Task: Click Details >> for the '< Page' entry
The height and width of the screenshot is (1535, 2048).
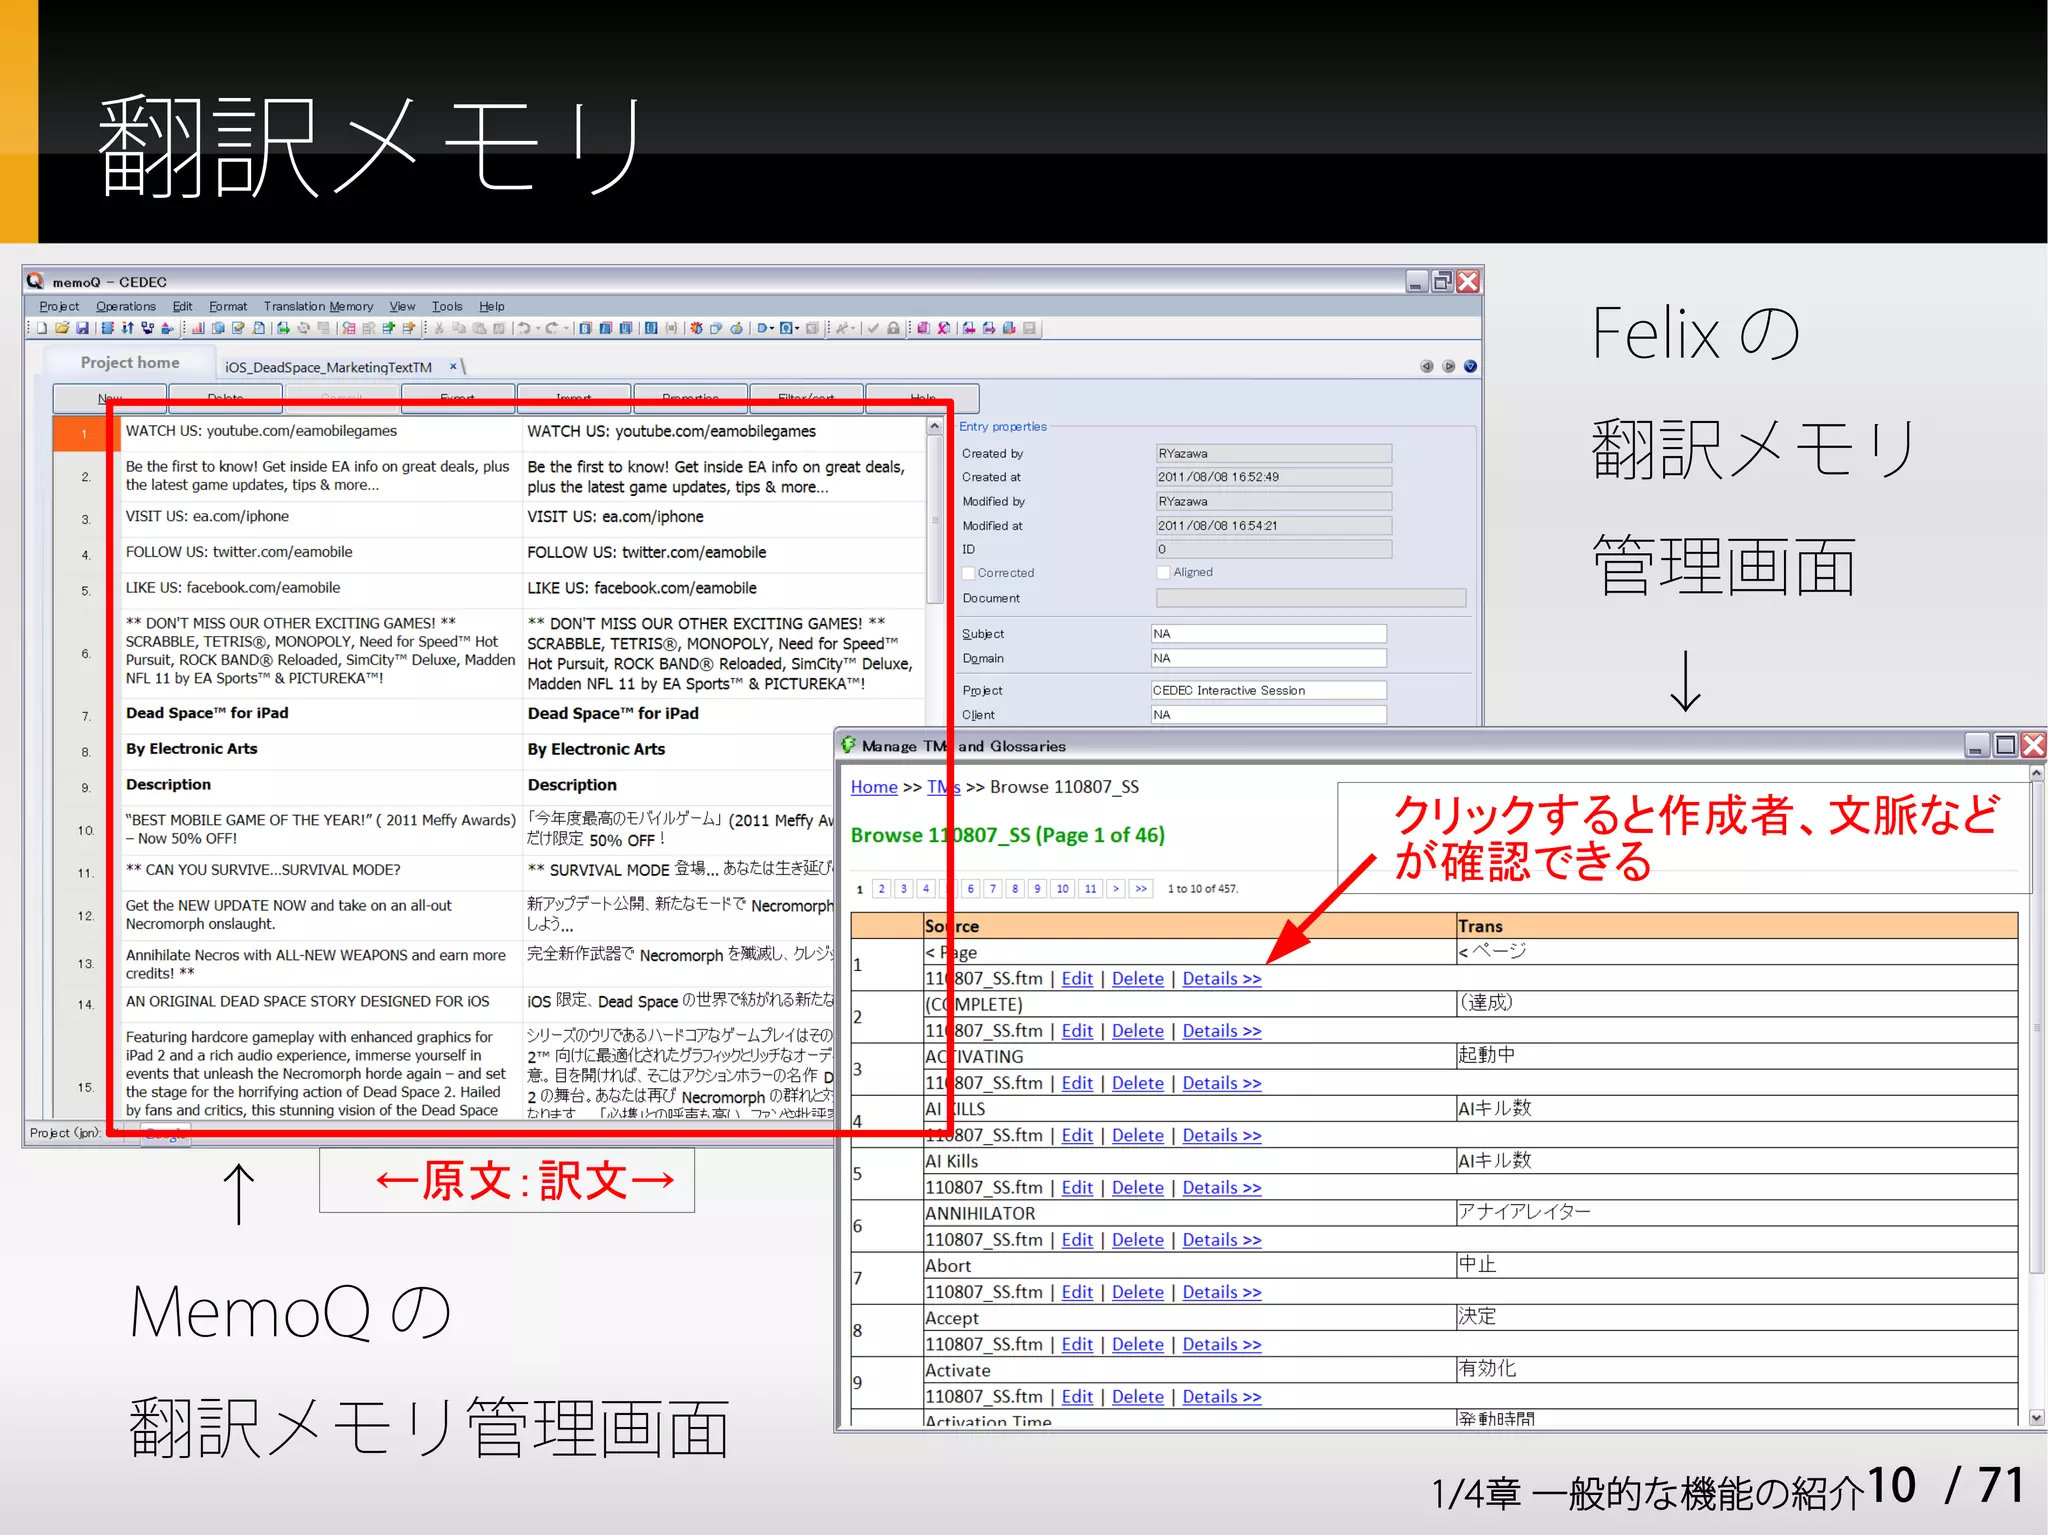Action: tap(1221, 978)
